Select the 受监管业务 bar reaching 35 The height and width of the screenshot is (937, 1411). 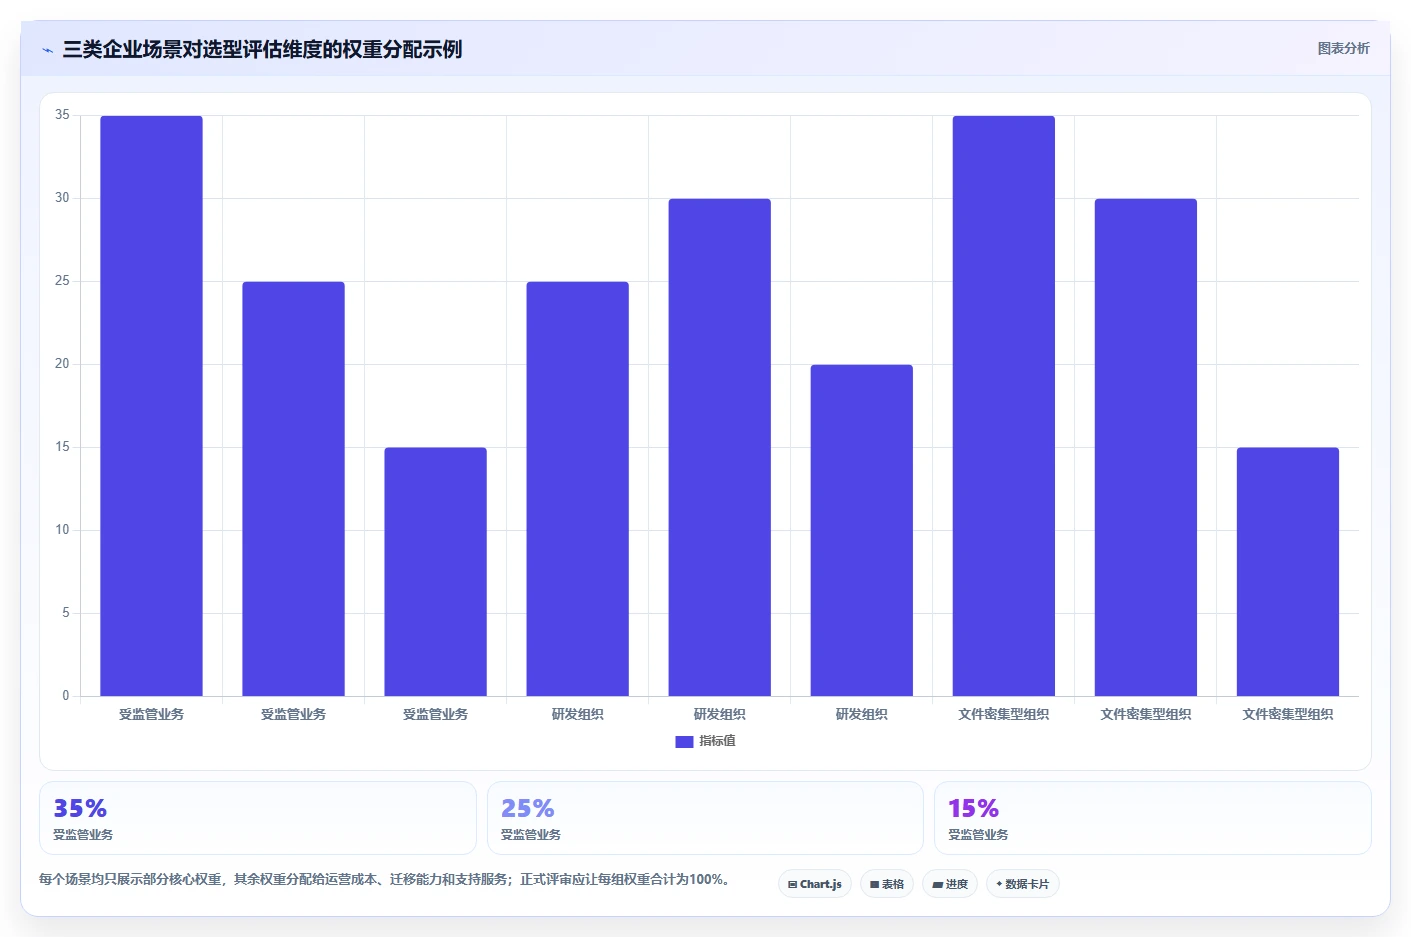(151, 406)
